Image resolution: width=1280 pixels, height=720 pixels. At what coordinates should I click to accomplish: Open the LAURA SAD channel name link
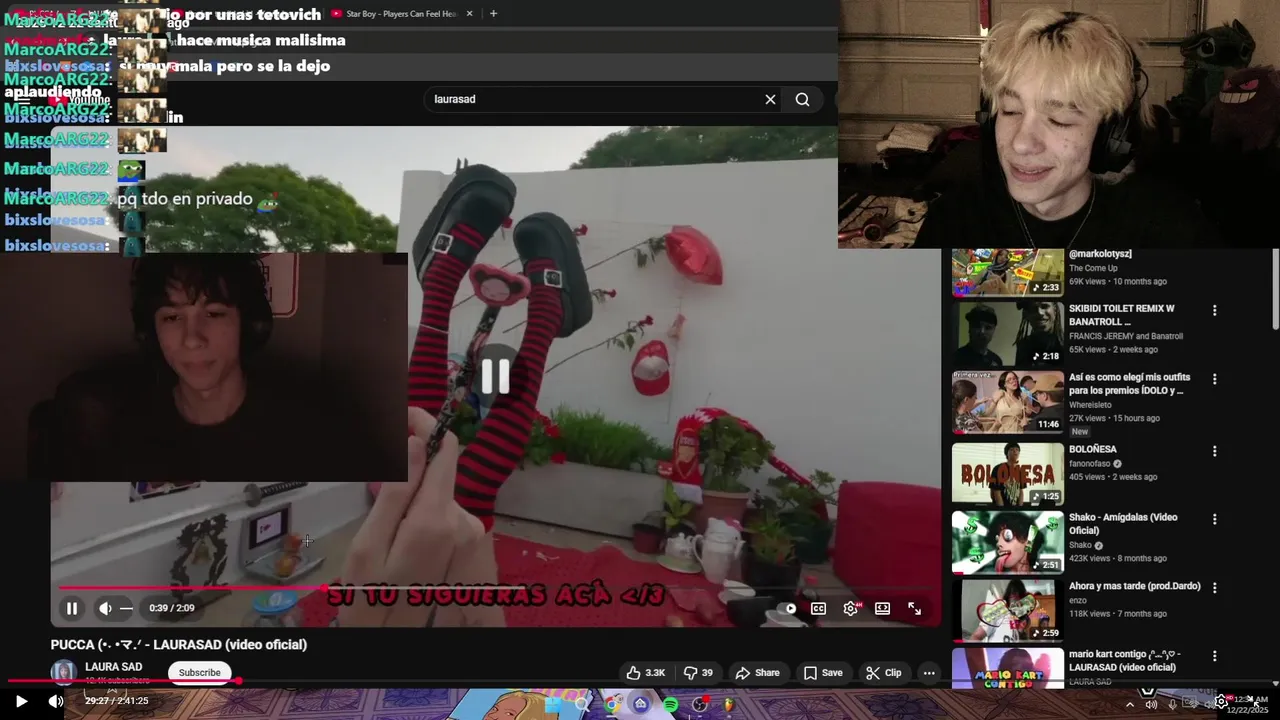tap(113, 667)
